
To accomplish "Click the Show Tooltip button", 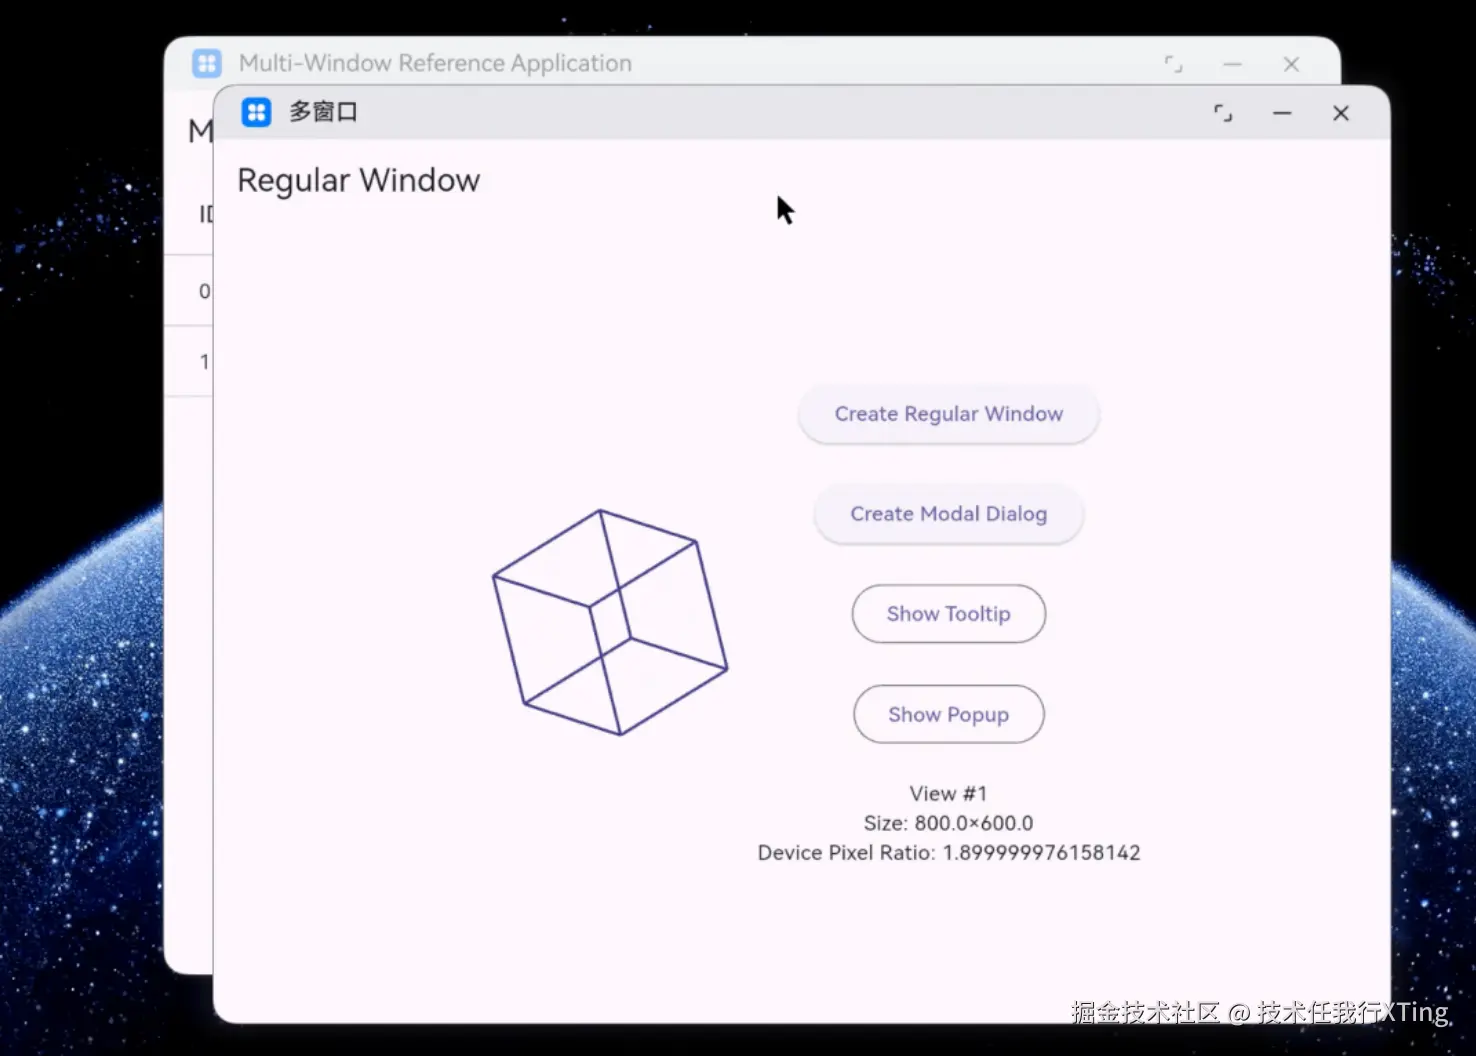I will coord(949,614).
